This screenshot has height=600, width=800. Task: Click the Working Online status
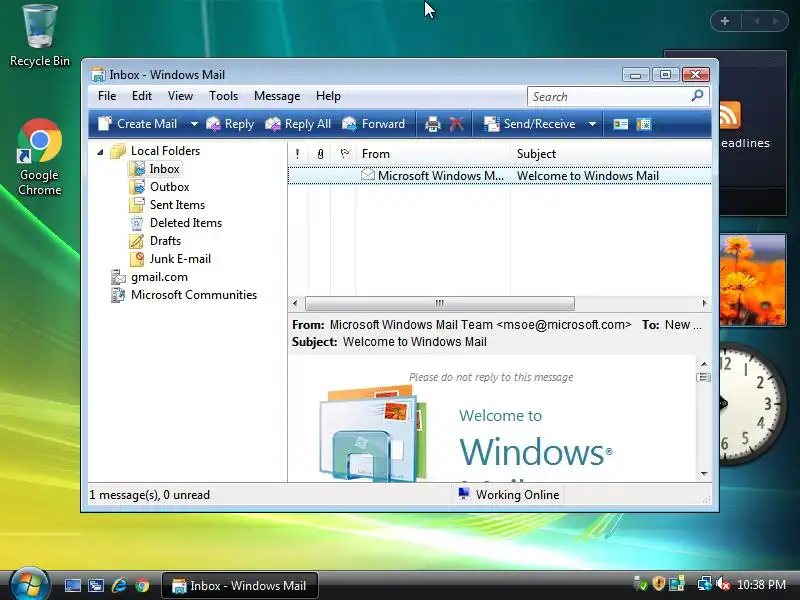[509, 495]
